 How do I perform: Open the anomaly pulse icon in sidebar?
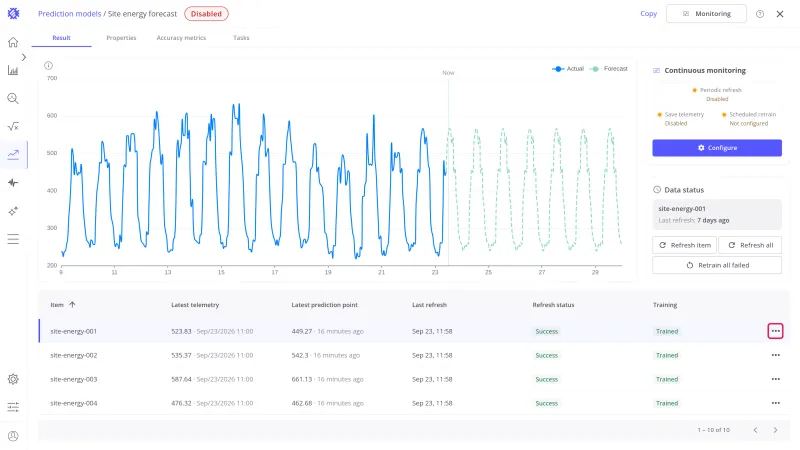pos(13,183)
